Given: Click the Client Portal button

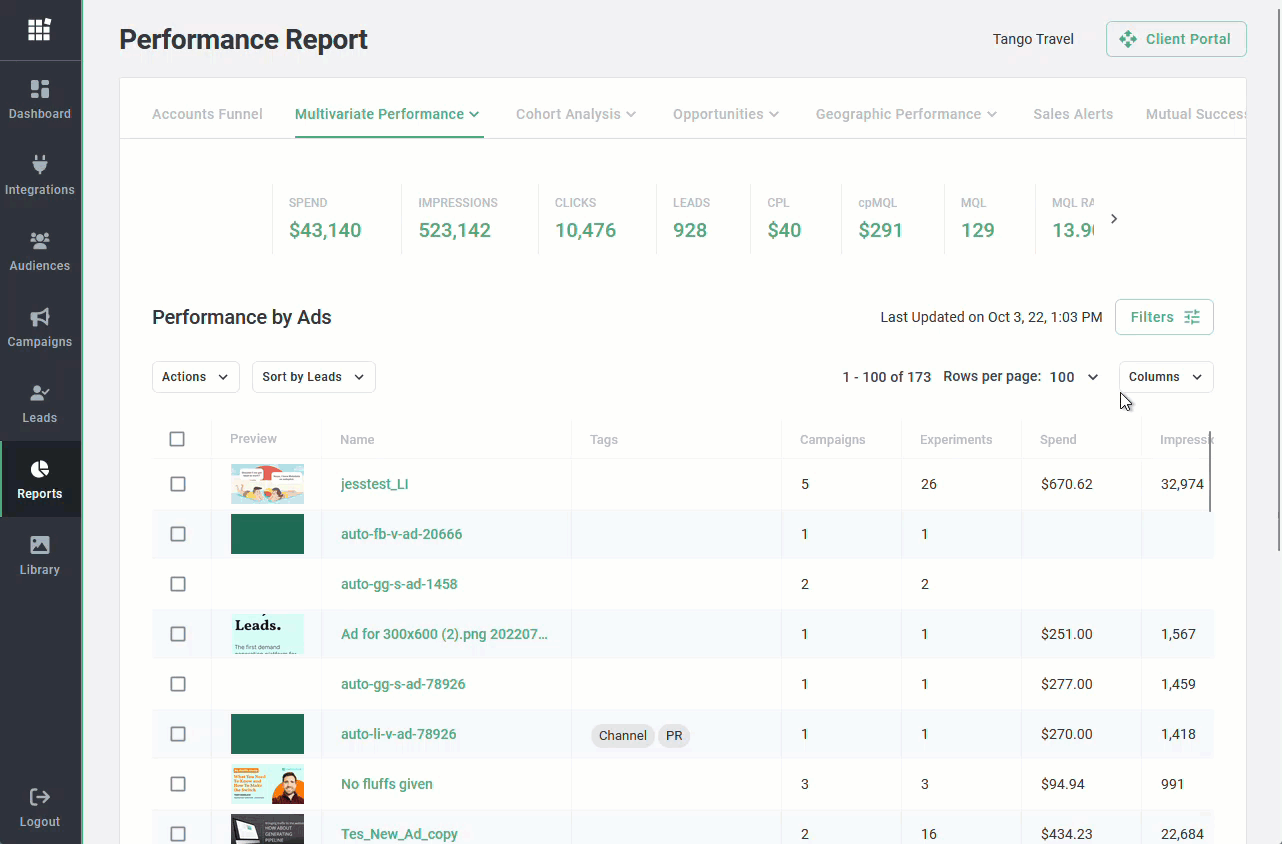Looking at the screenshot, I should (1176, 39).
